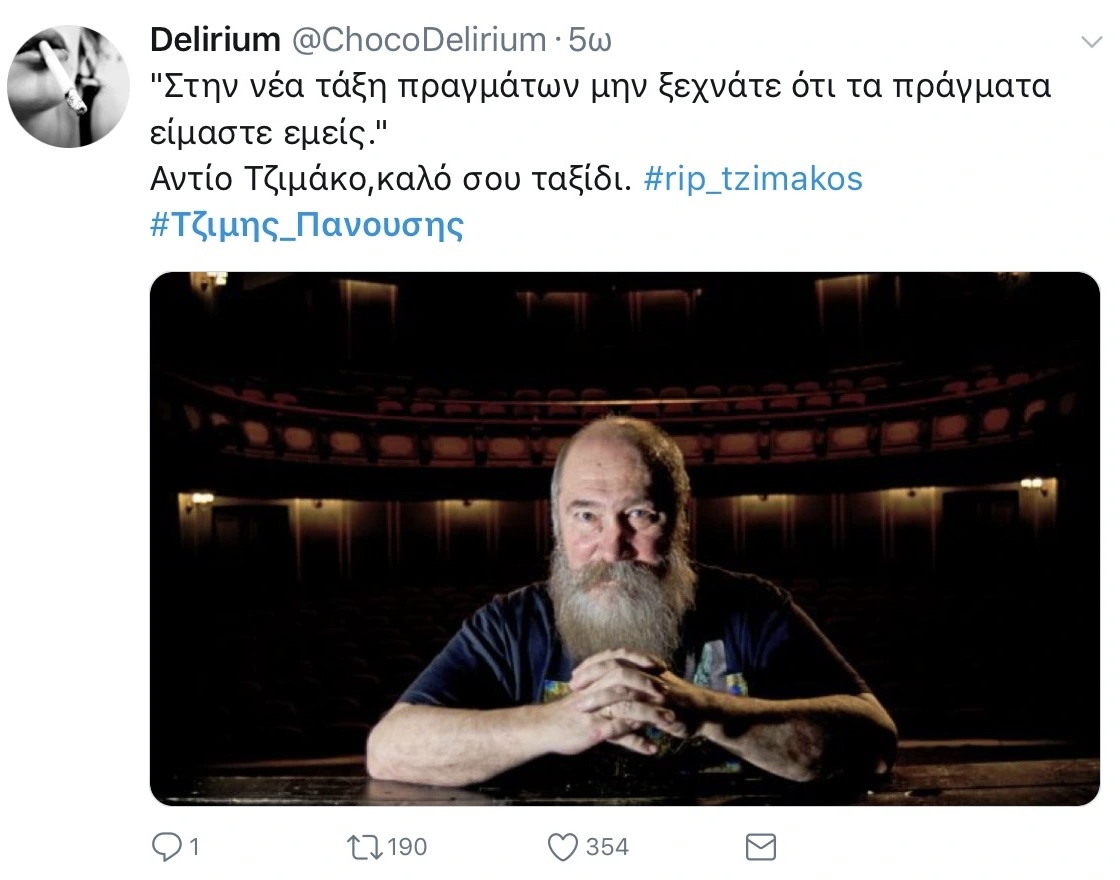Screen dimensions: 1120x880
Task: View the Delirium profile avatar
Action: [x=69, y=86]
